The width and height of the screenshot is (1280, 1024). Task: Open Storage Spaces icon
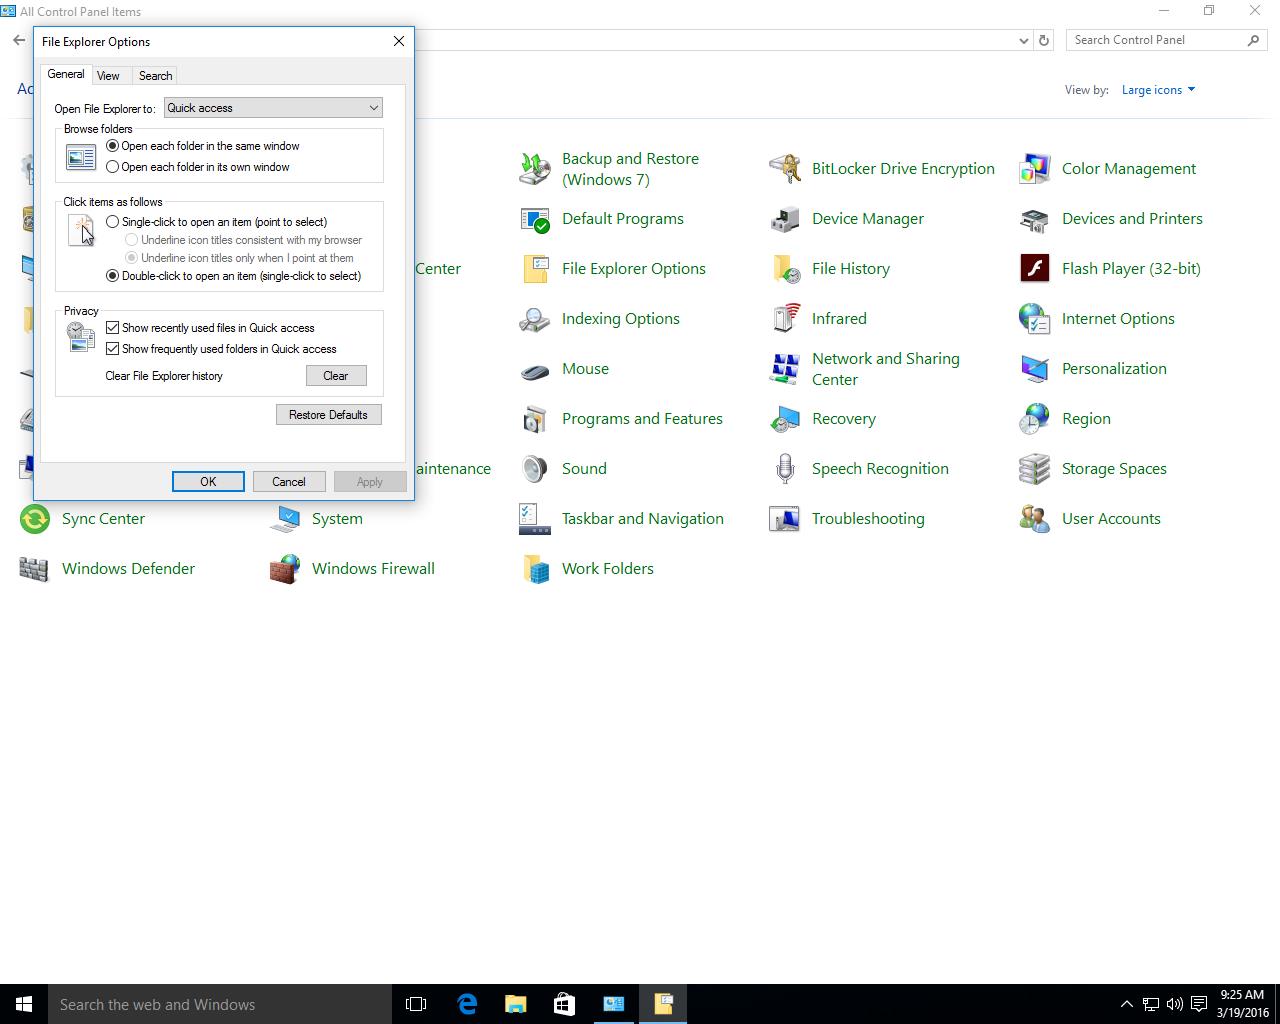(1035, 469)
